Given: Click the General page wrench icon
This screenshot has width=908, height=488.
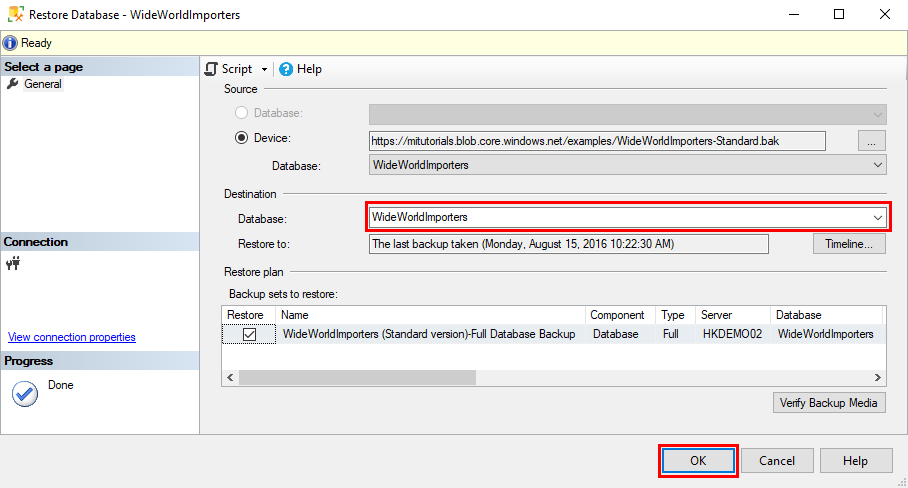Looking at the screenshot, I should (13, 84).
